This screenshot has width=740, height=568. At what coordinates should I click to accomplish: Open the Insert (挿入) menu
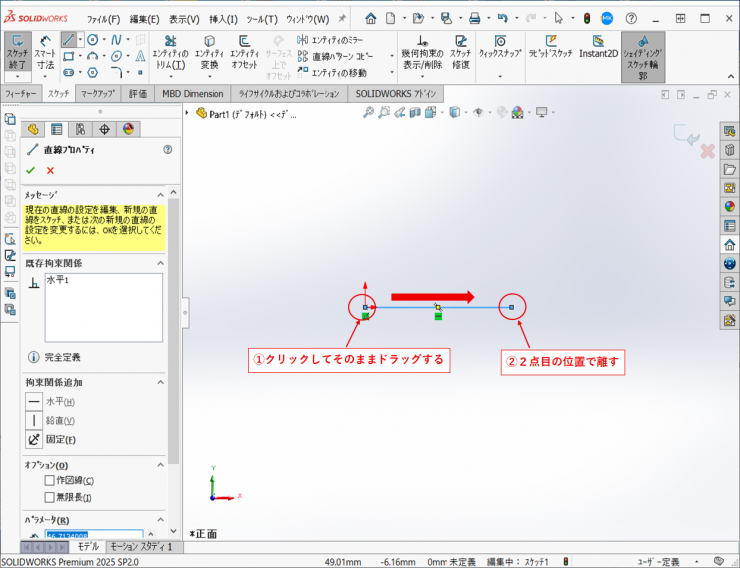(224, 19)
